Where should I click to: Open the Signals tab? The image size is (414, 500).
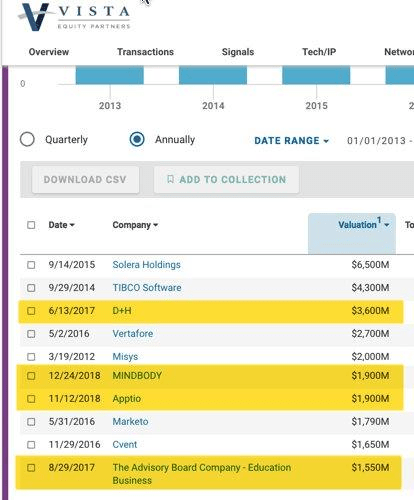tap(238, 52)
